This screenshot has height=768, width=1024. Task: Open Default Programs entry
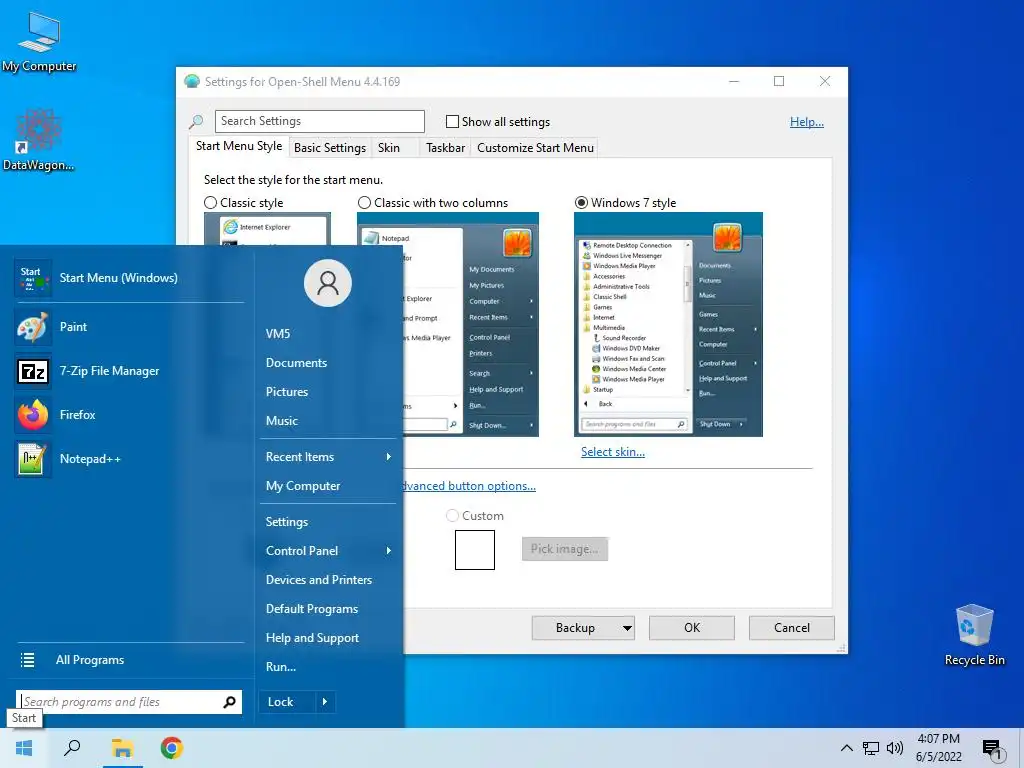pyautogui.click(x=312, y=609)
